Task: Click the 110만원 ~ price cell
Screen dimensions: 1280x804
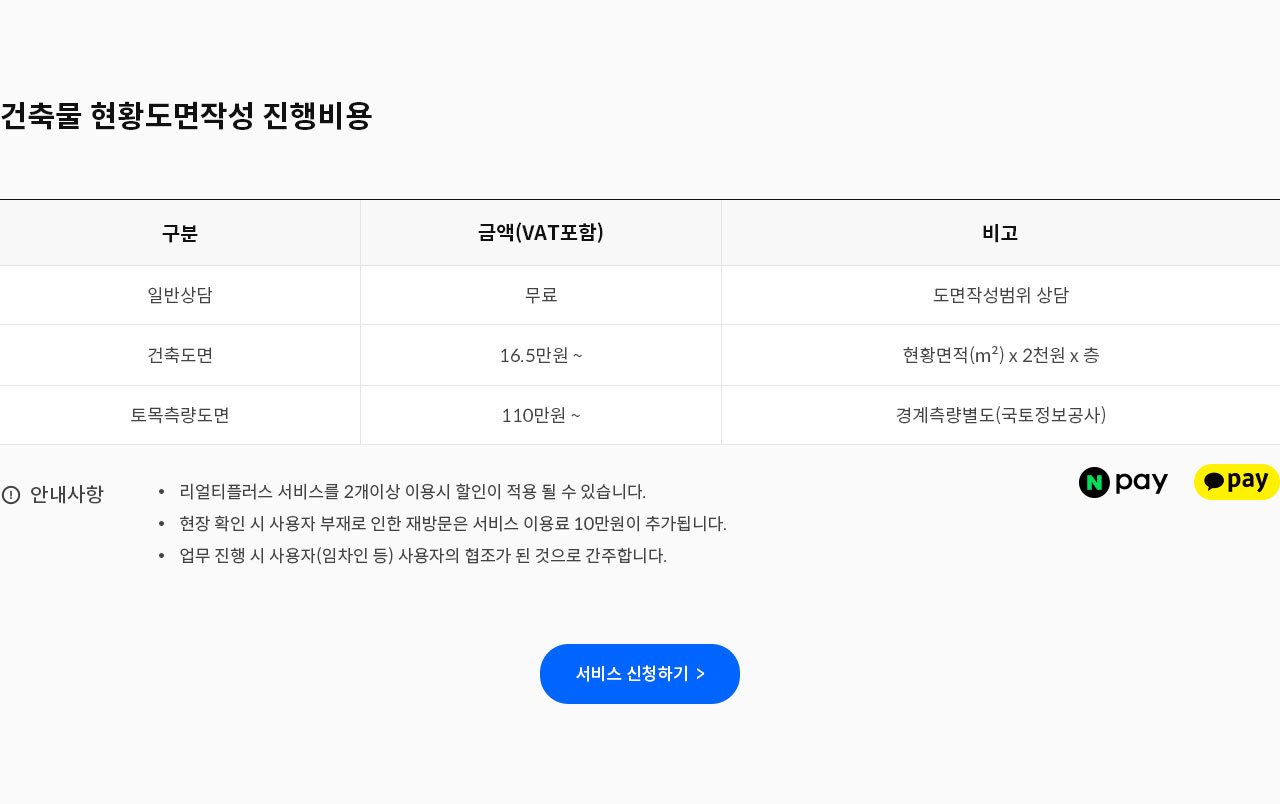Action: tap(540, 415)
